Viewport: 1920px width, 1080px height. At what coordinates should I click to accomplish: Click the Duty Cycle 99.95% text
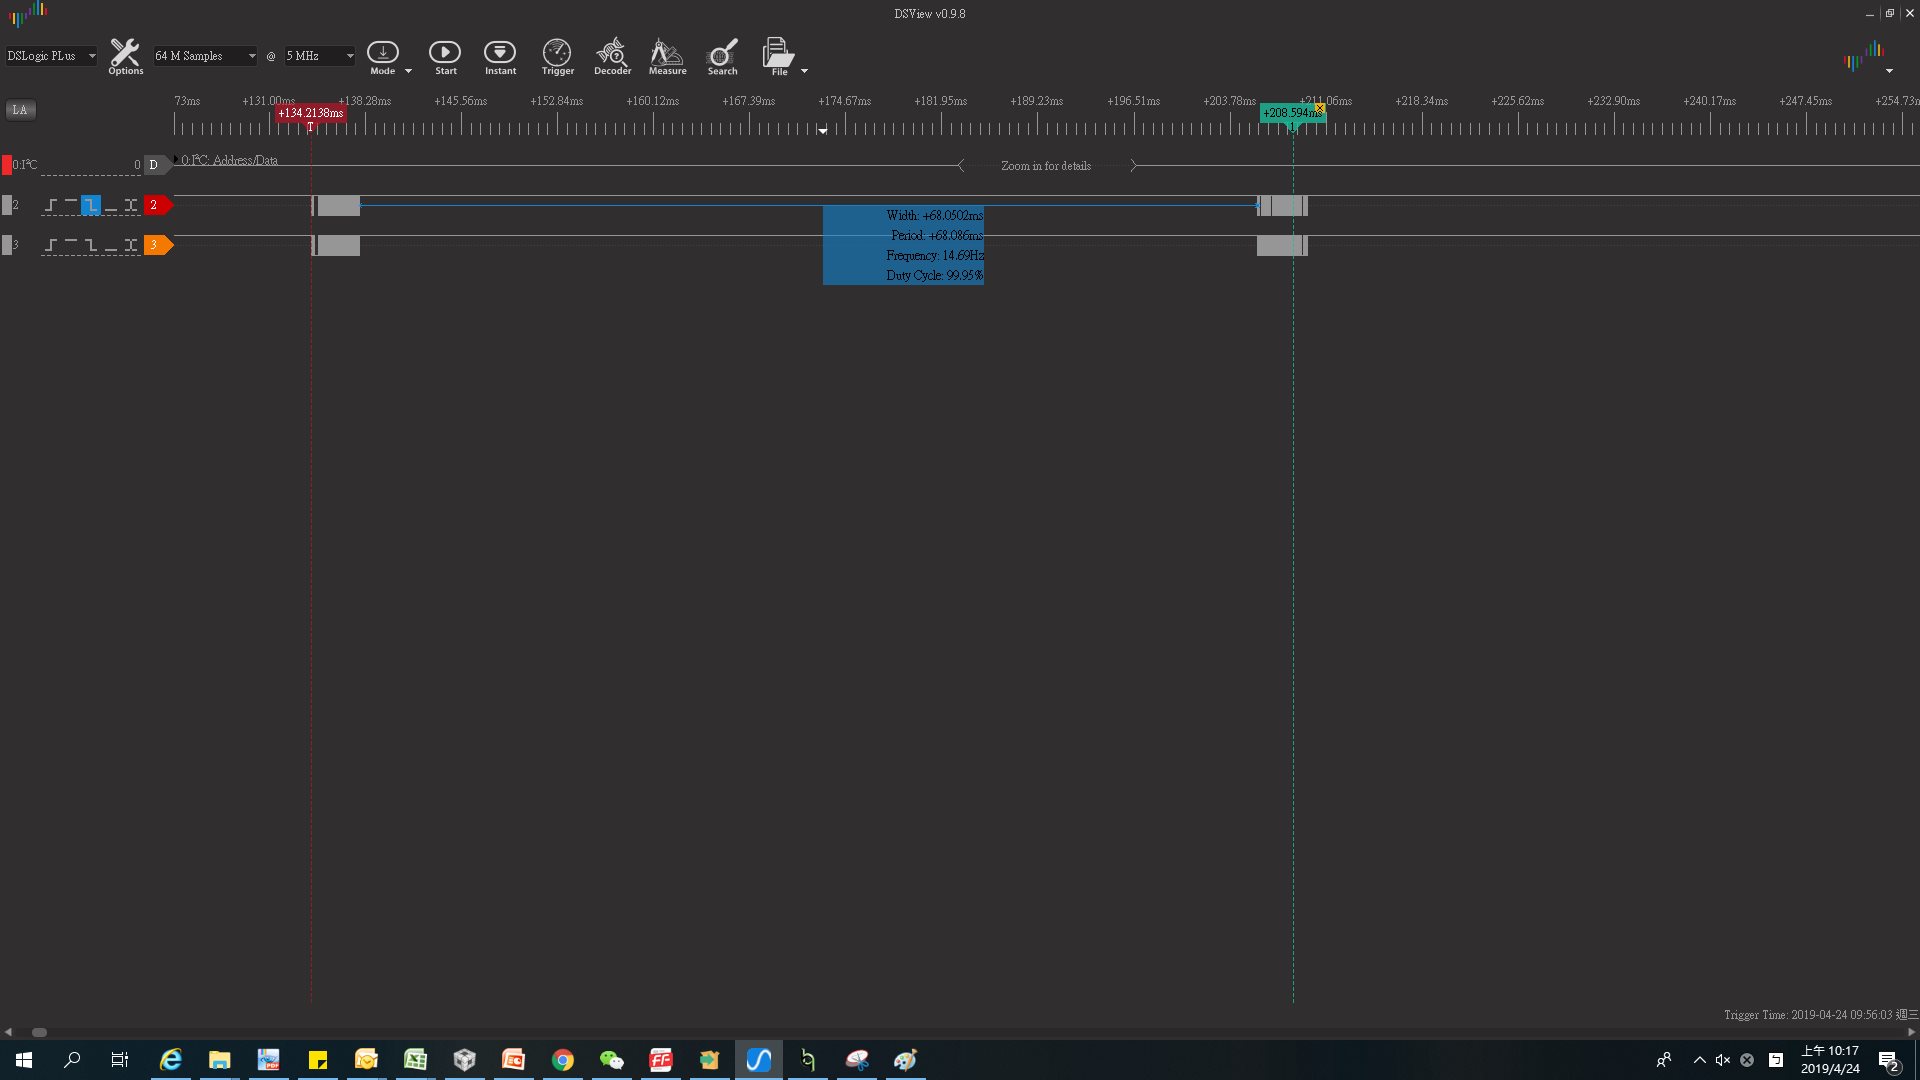[934, 276]
